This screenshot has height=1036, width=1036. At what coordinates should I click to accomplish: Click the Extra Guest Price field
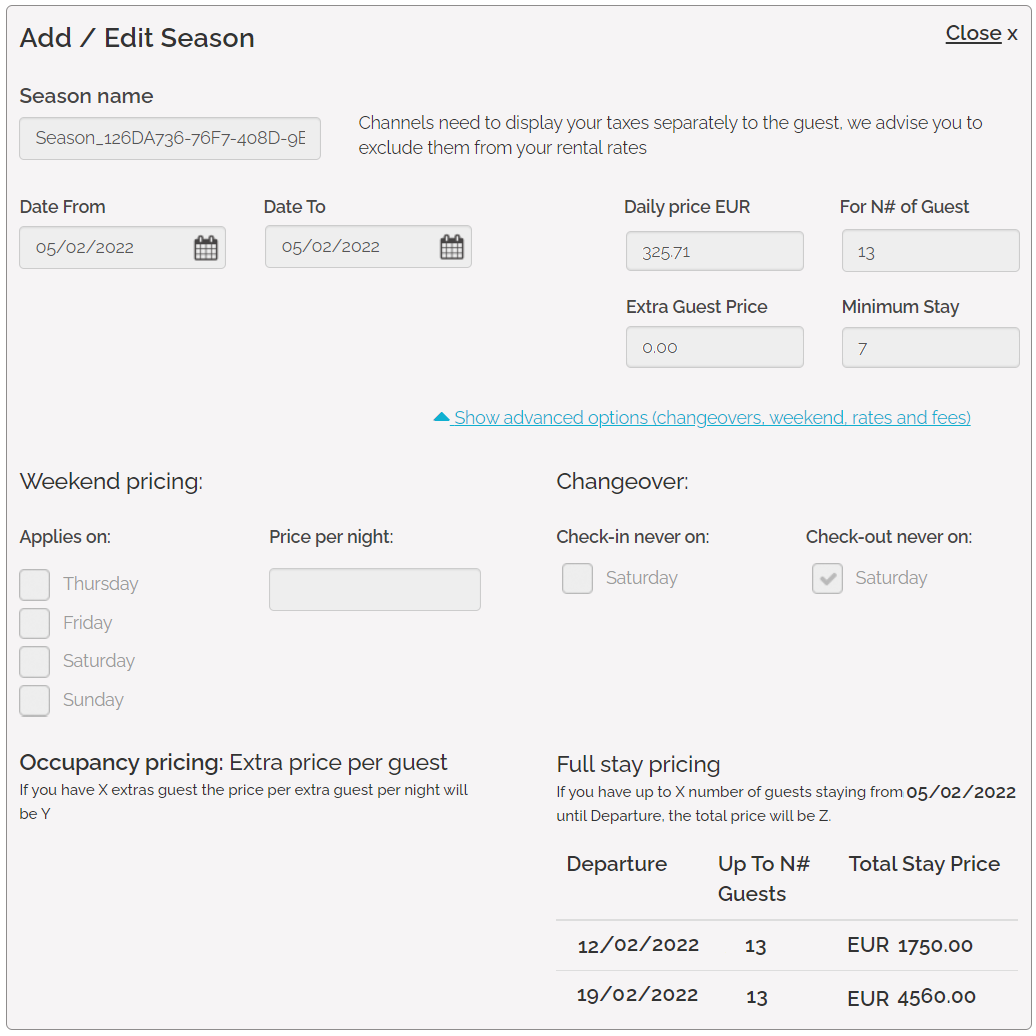point(714,347)
